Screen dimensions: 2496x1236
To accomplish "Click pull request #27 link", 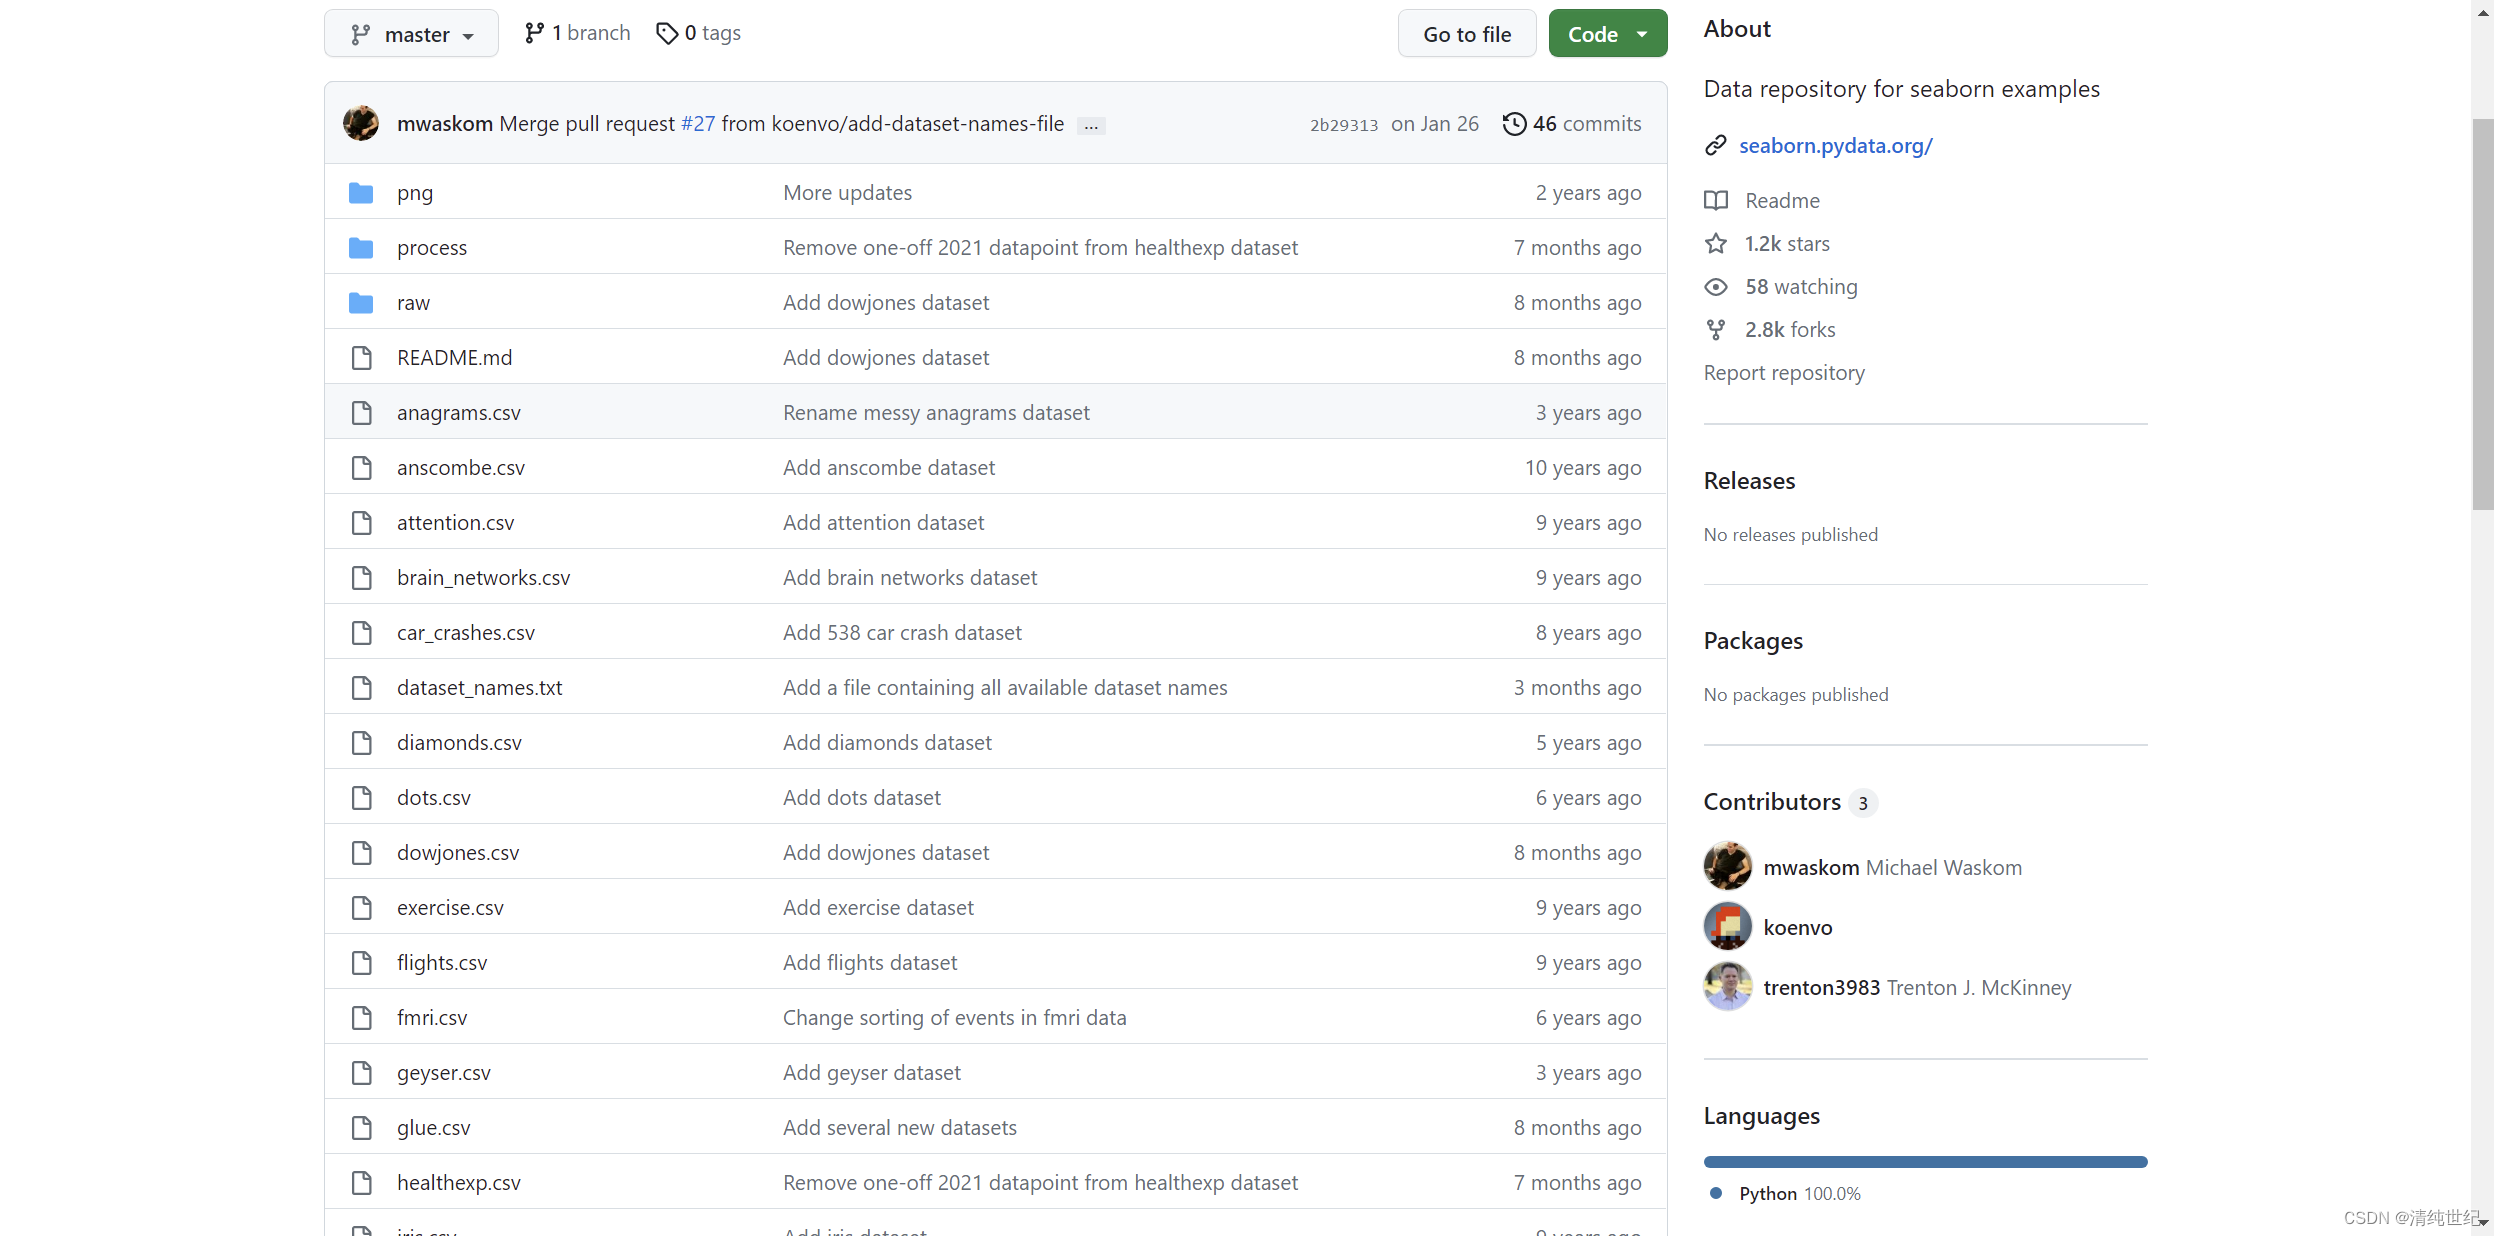I will tap(697, 124).
